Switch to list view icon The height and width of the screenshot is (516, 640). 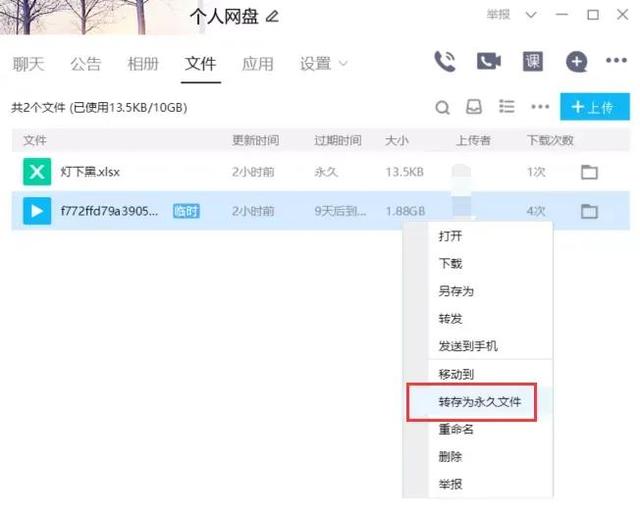pos(507,107)
